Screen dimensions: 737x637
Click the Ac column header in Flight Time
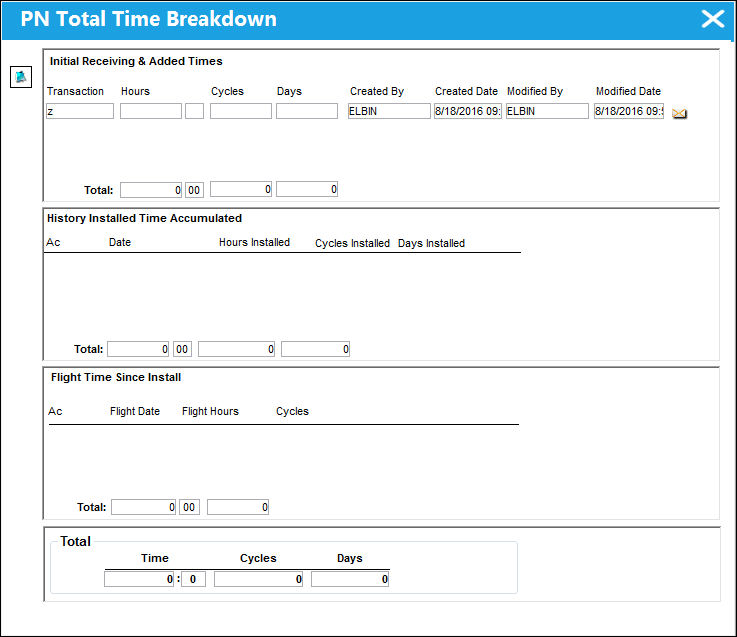[x=55, y=411]
